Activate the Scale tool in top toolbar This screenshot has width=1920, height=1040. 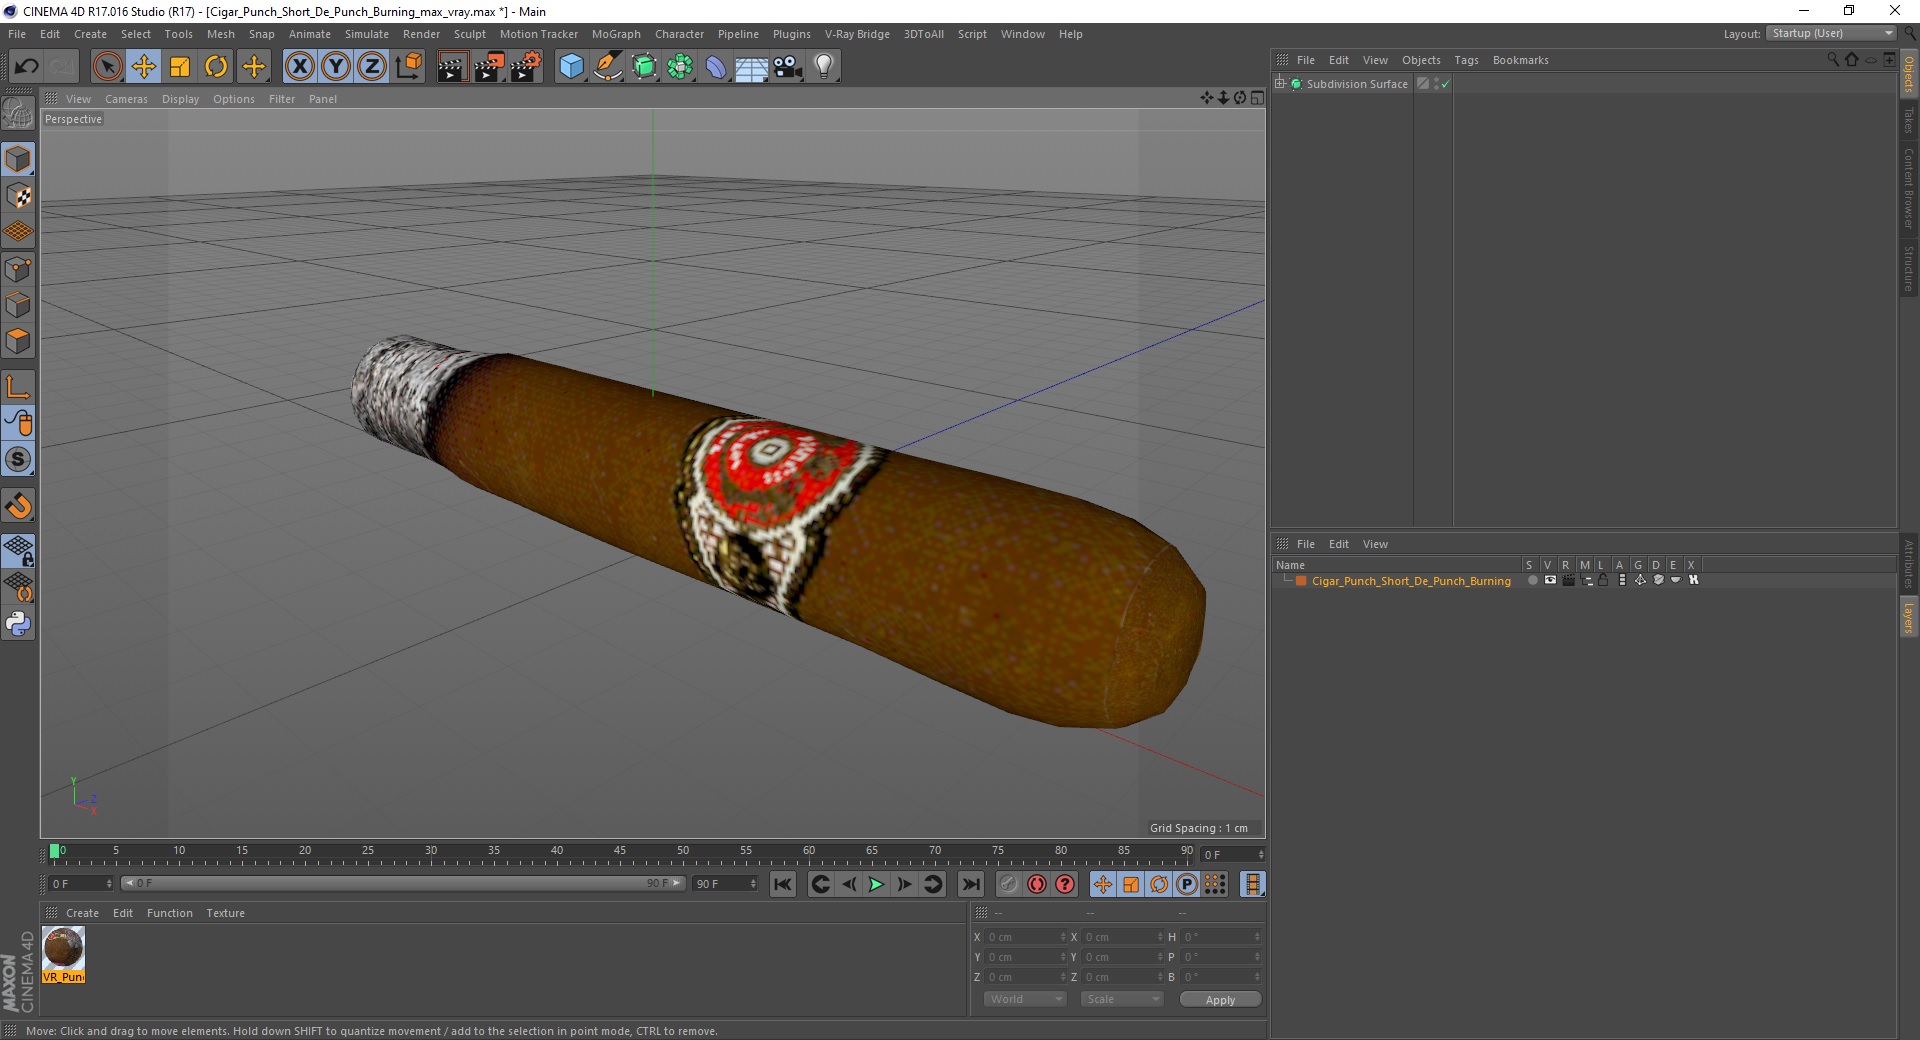[x=180, y=67]
